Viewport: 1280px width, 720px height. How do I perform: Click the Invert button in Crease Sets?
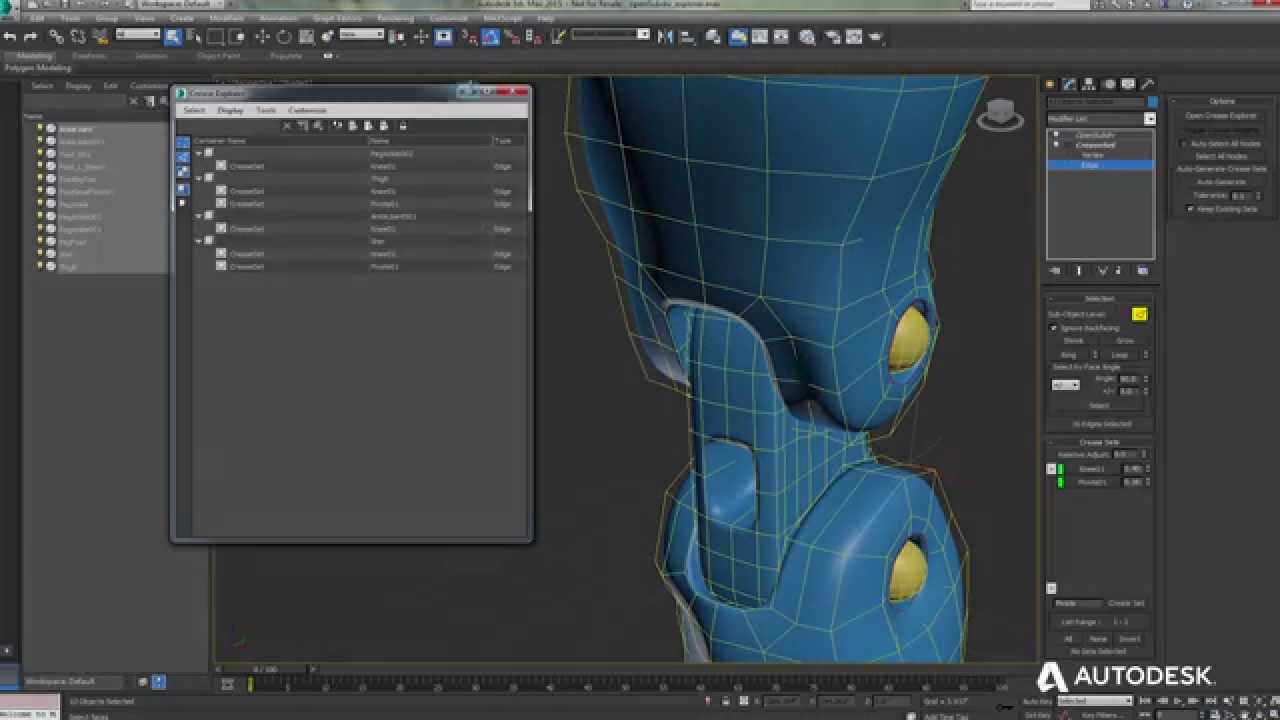pos(1130,638)
